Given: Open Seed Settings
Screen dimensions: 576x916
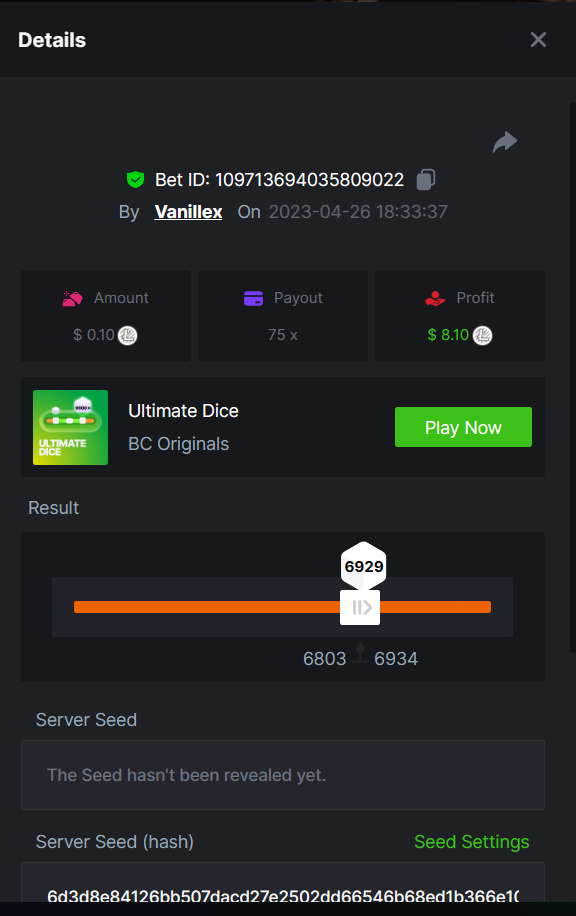Looking at the screenshot, I should coord(471,842).
